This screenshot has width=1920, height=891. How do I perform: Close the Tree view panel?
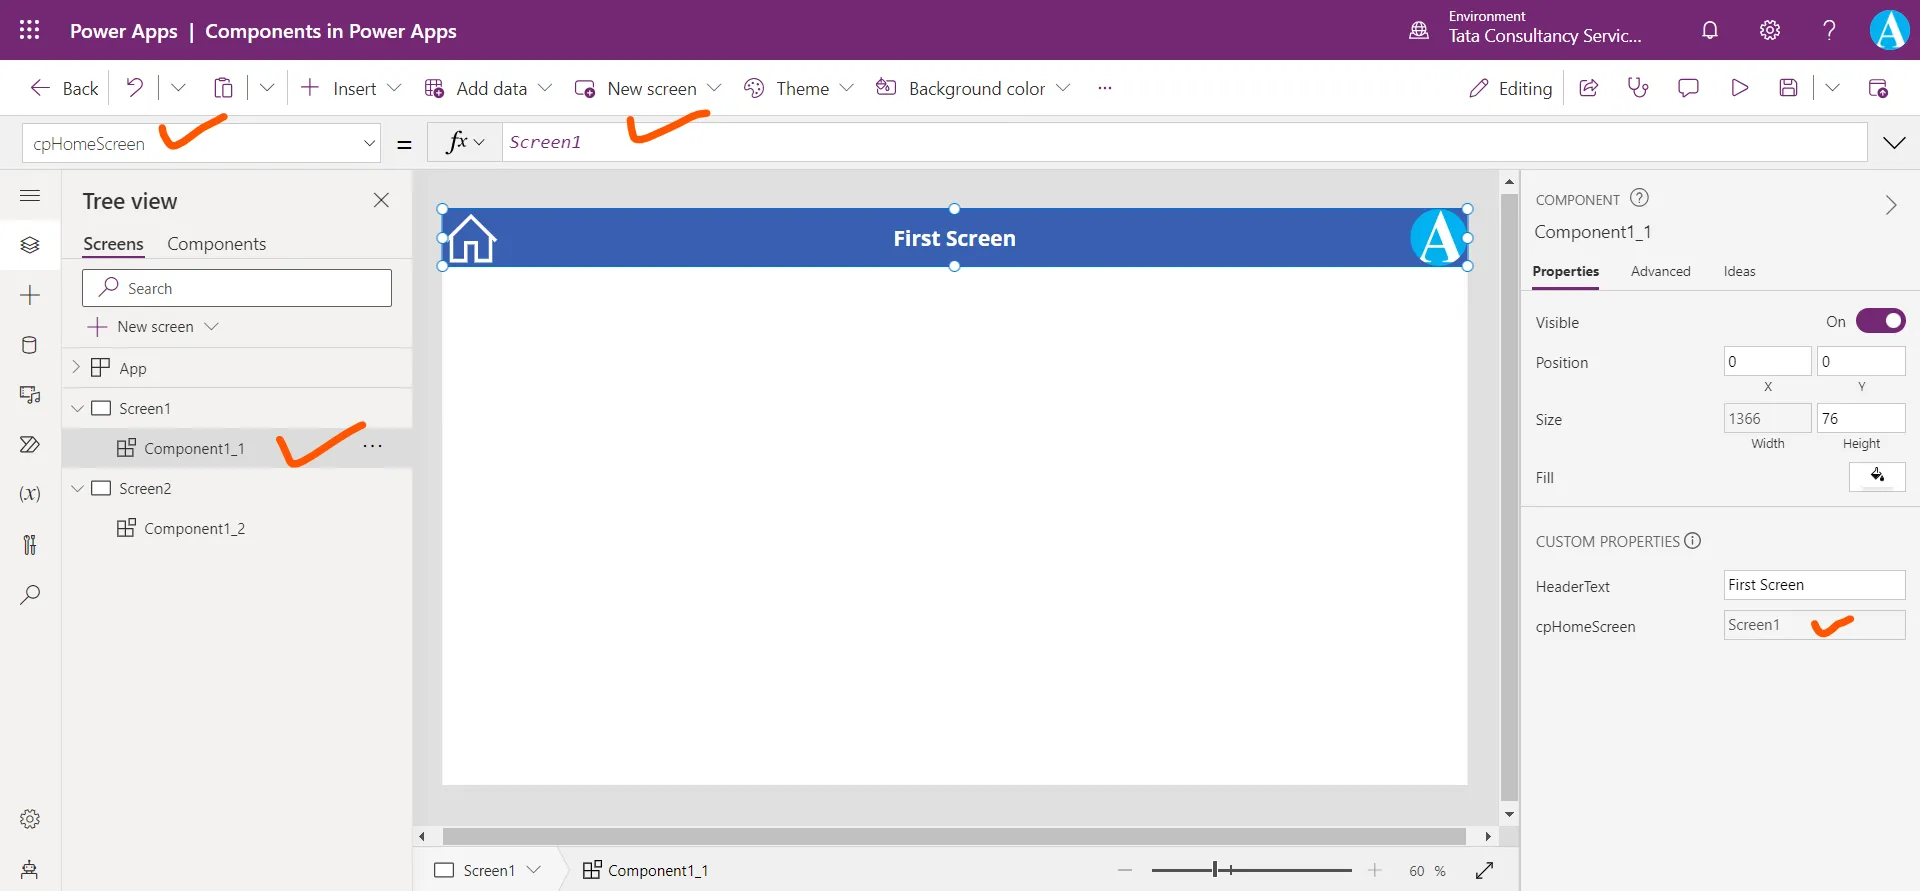[381, 200]
